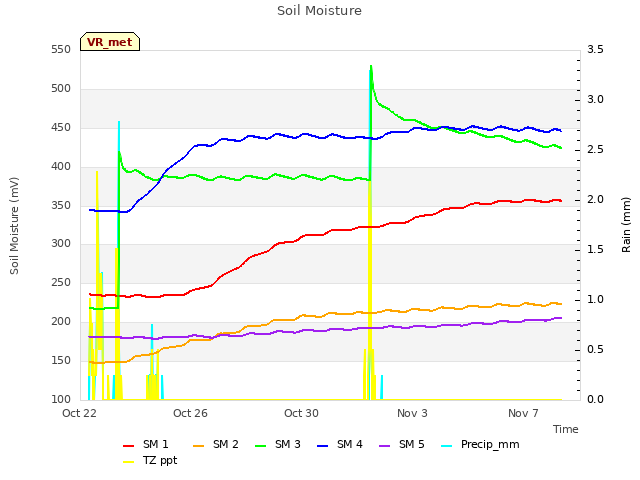Screen dimensions: 640x480
Task: Click the 1.5 rain axis tick label
Action: (x=595, y=250)
